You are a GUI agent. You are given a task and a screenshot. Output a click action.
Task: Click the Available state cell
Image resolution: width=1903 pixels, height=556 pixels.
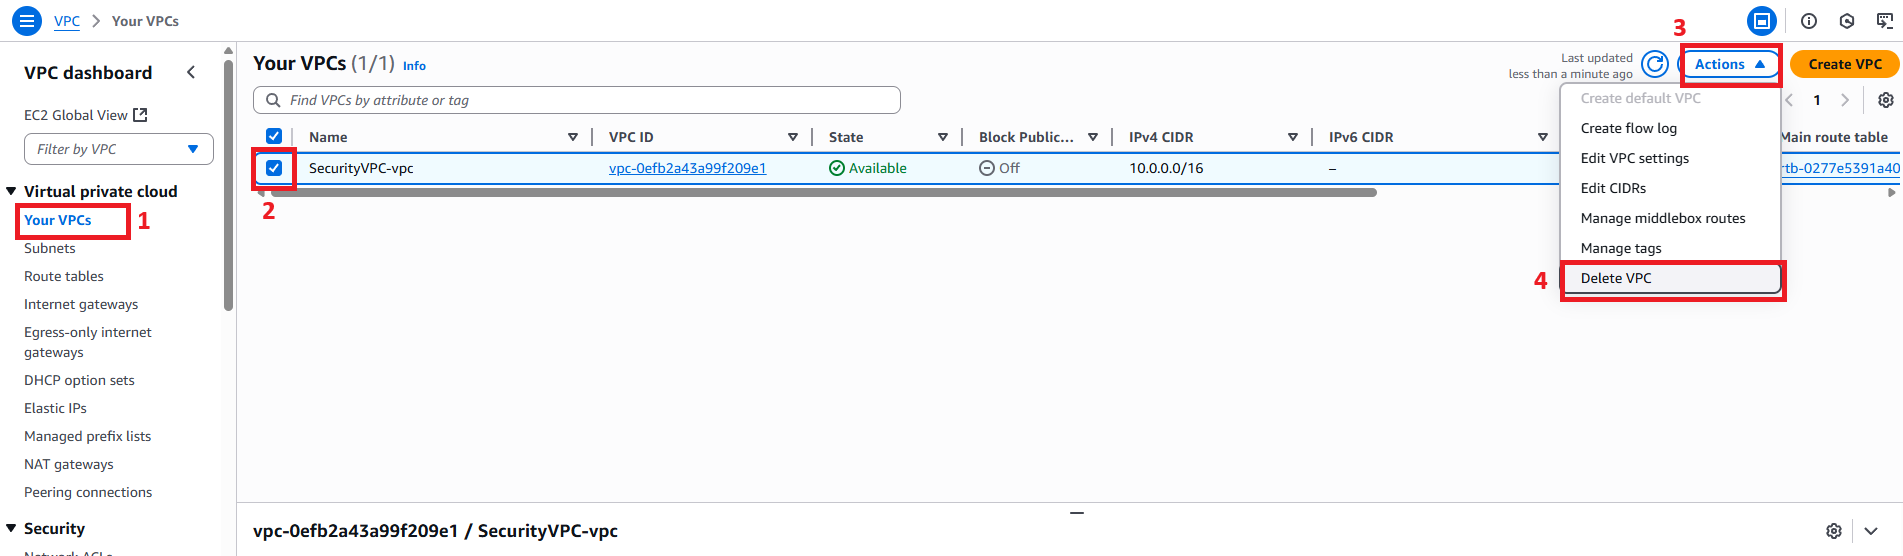[868, 168]
